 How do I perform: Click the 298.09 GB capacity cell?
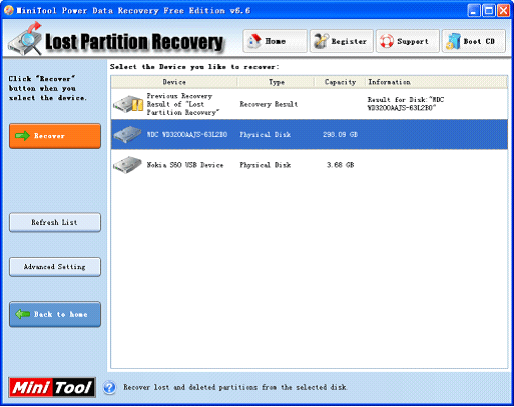340,134
